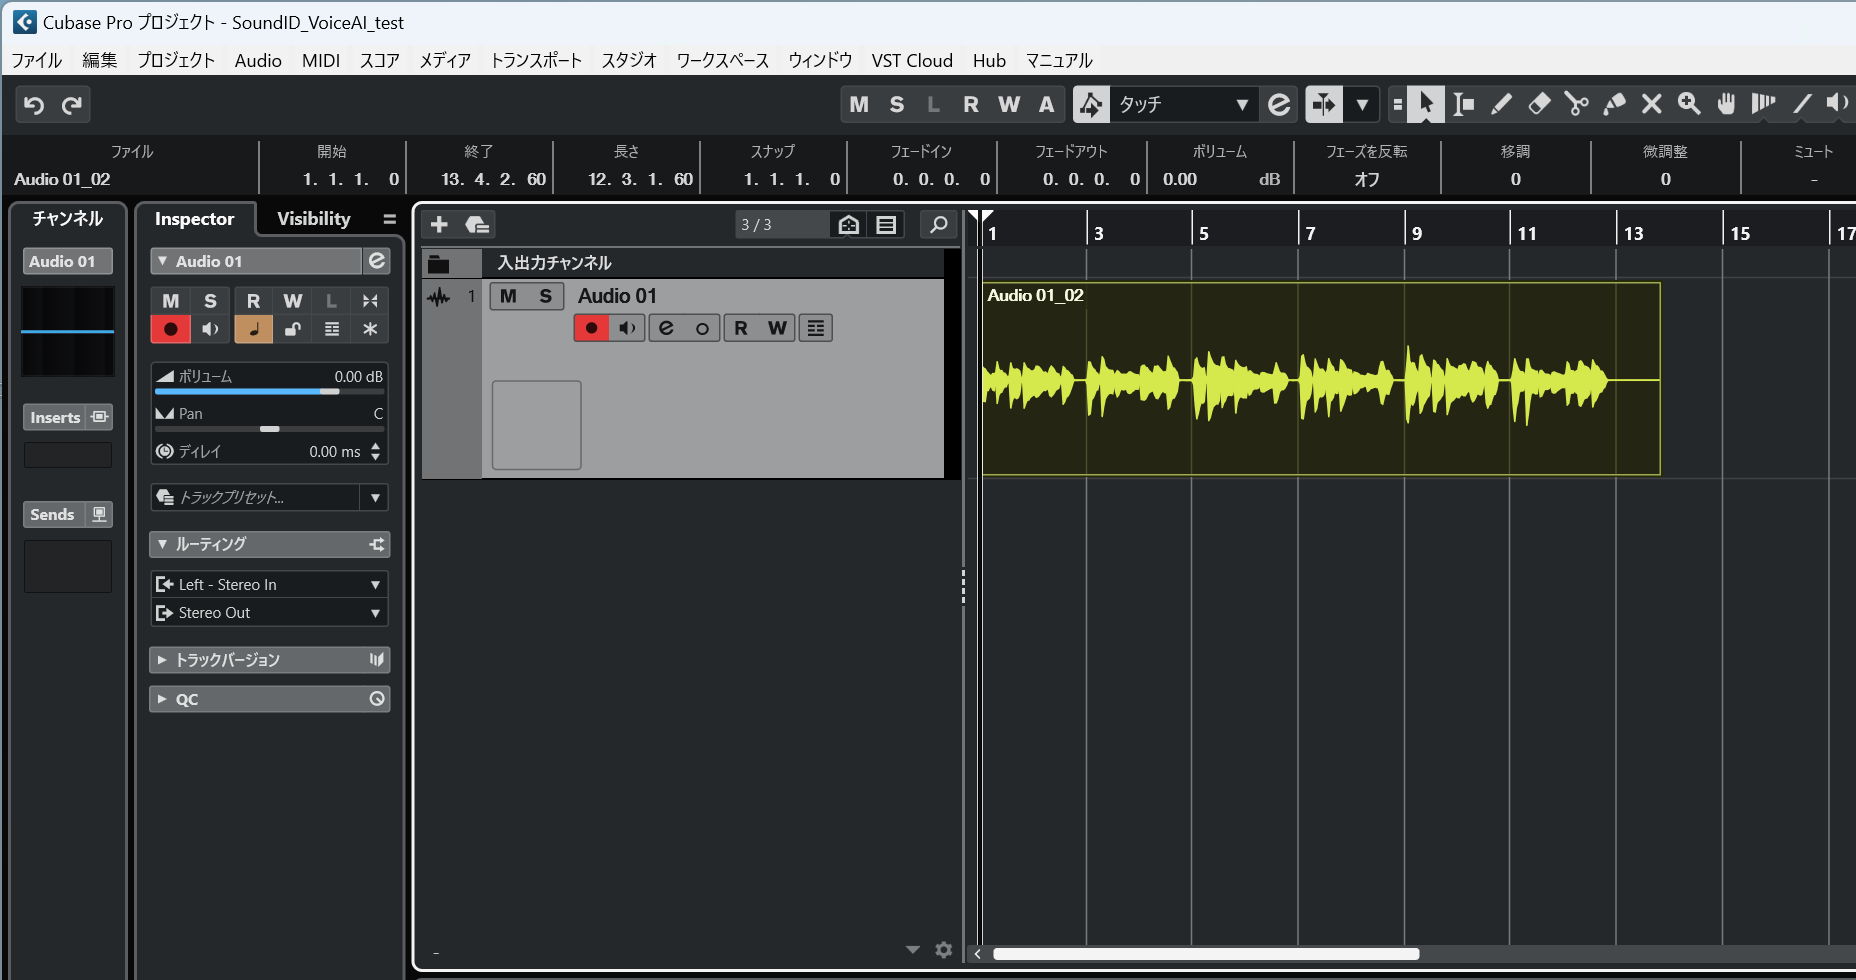
Task: Select the Erase tool
Action: pos(1539,104)
